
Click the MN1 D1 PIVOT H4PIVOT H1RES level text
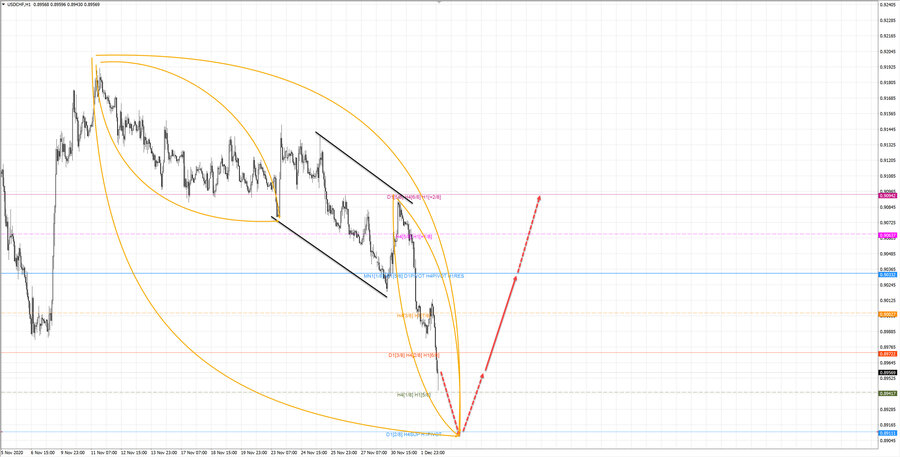(414, 276)
